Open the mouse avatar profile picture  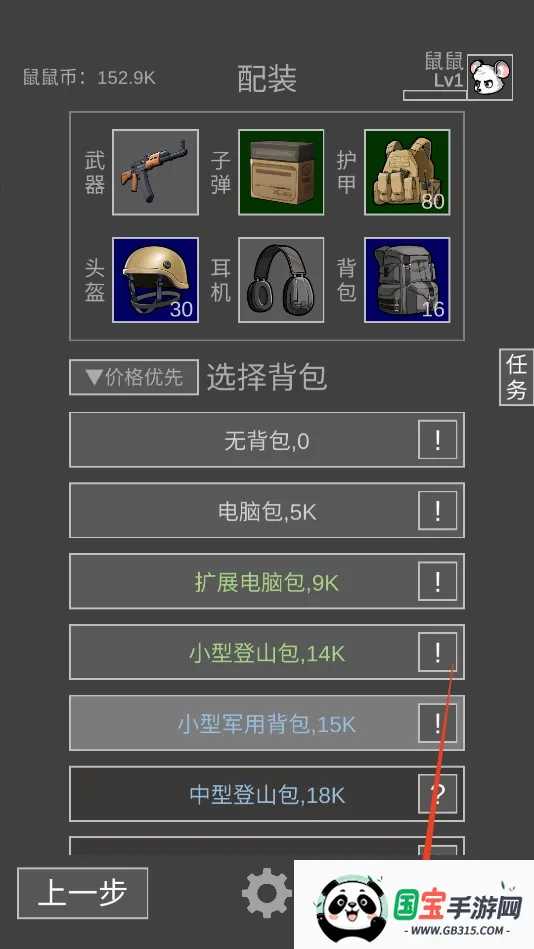[490, 77]
